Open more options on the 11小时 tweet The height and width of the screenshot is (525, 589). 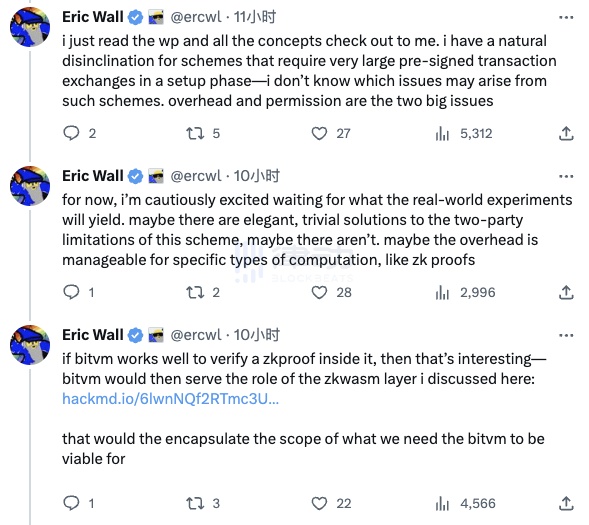click(x=566, y=17)
